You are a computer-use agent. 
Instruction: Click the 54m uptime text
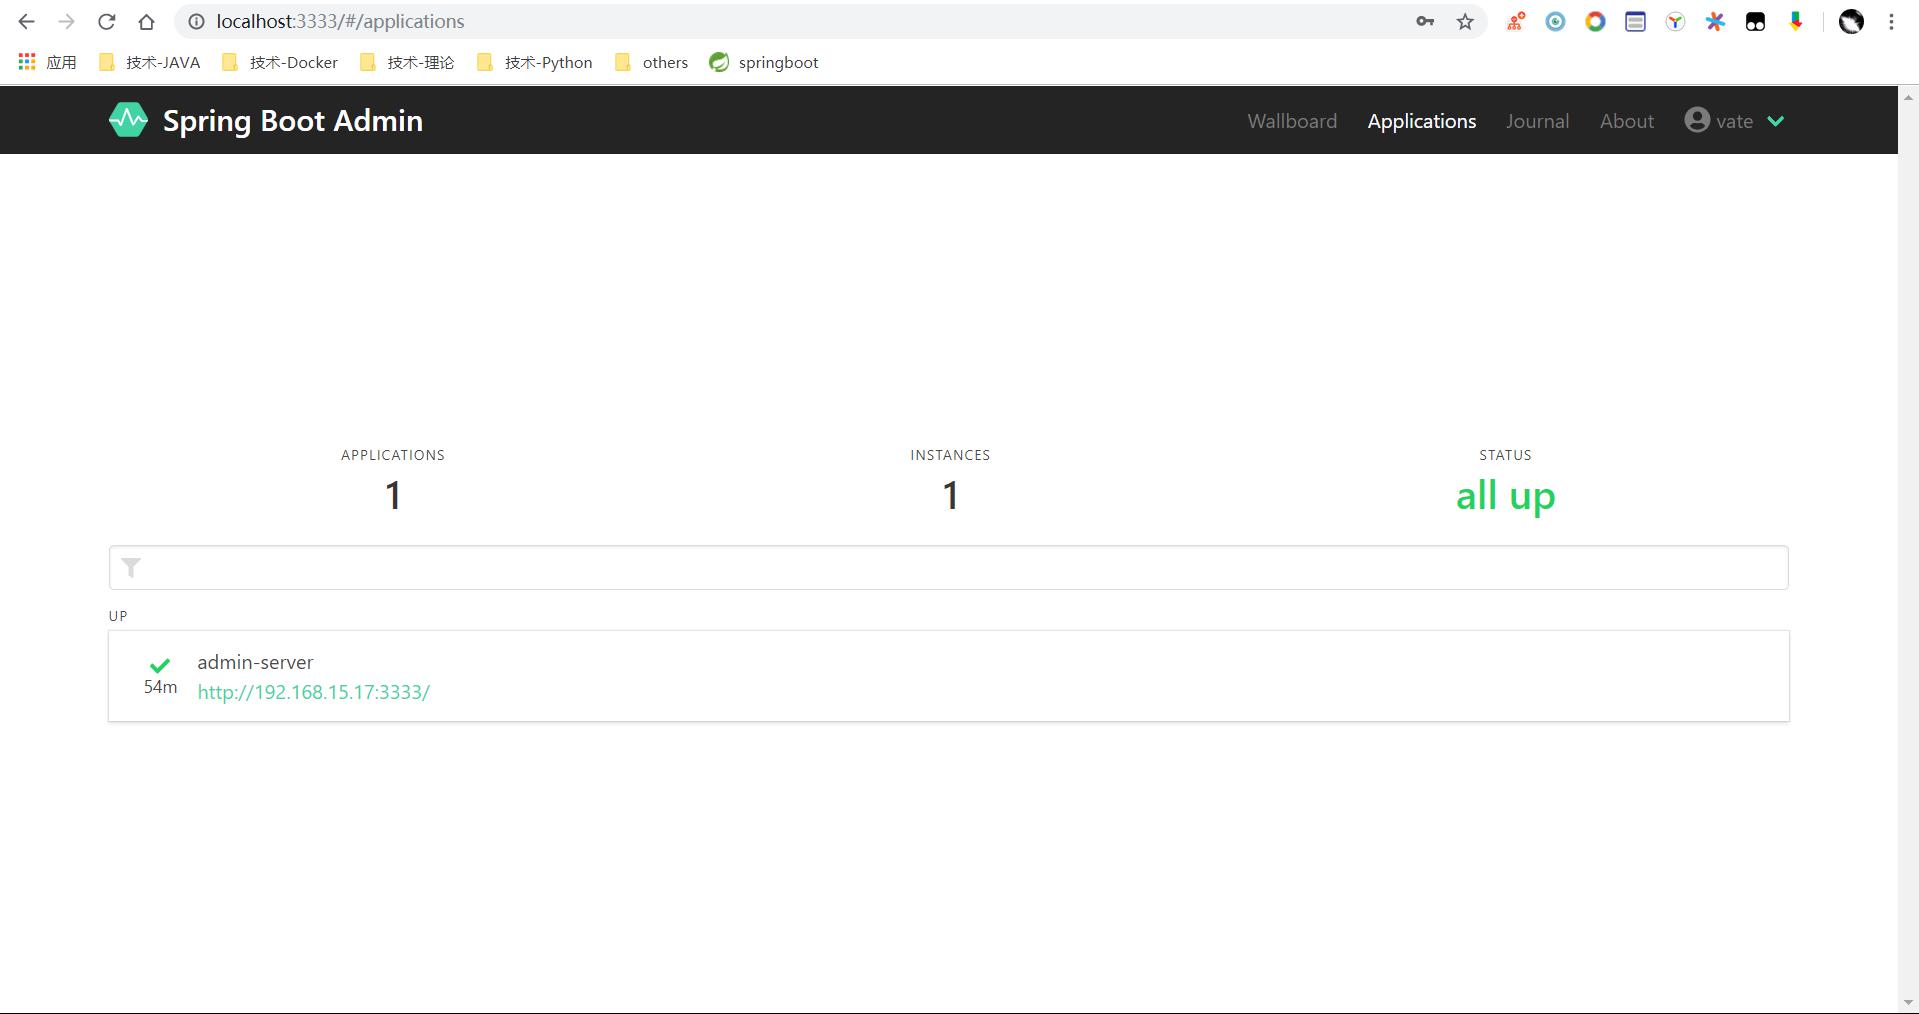(x=160, y=687)
